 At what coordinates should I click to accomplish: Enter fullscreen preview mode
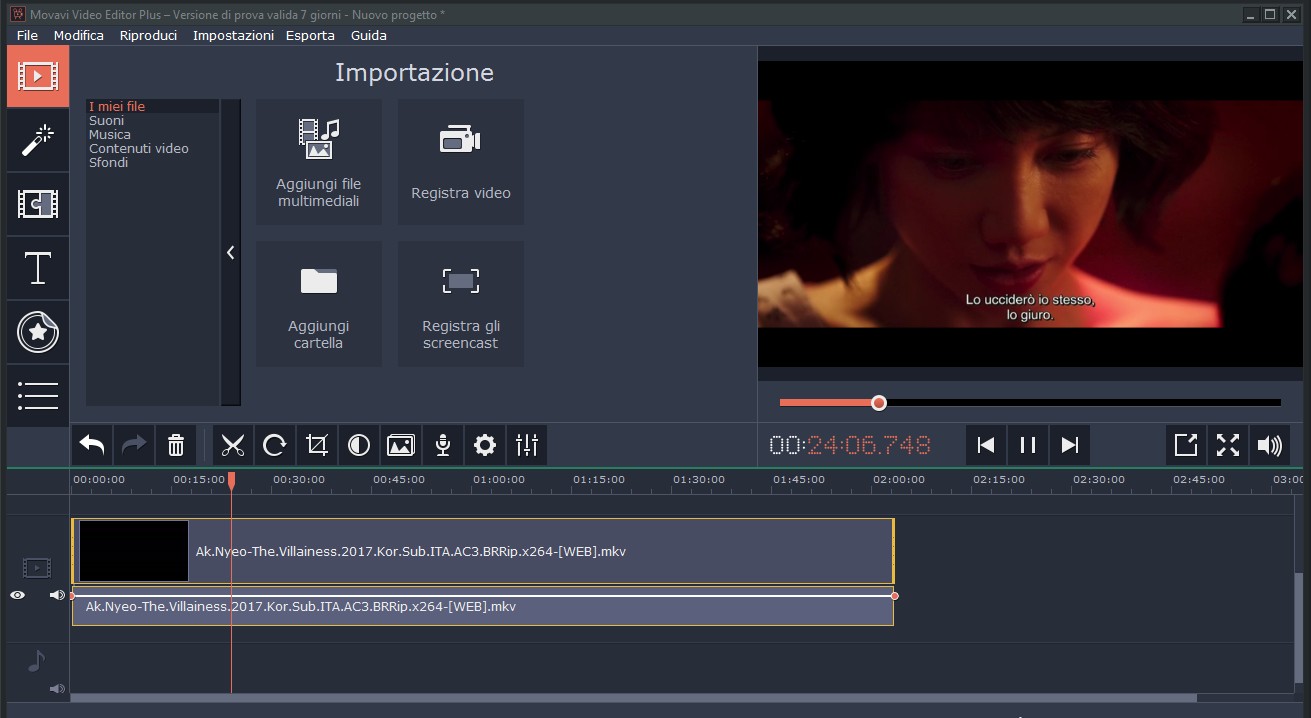click(1228, 445)
